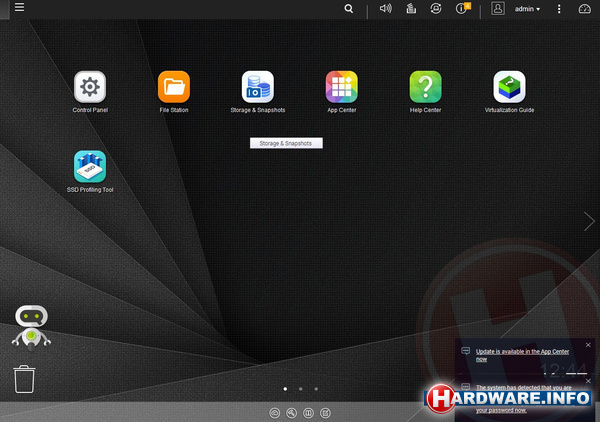Screen dimensions: 600x422
Task: Open Storage & Snapshots
Action: click(257, 87)
